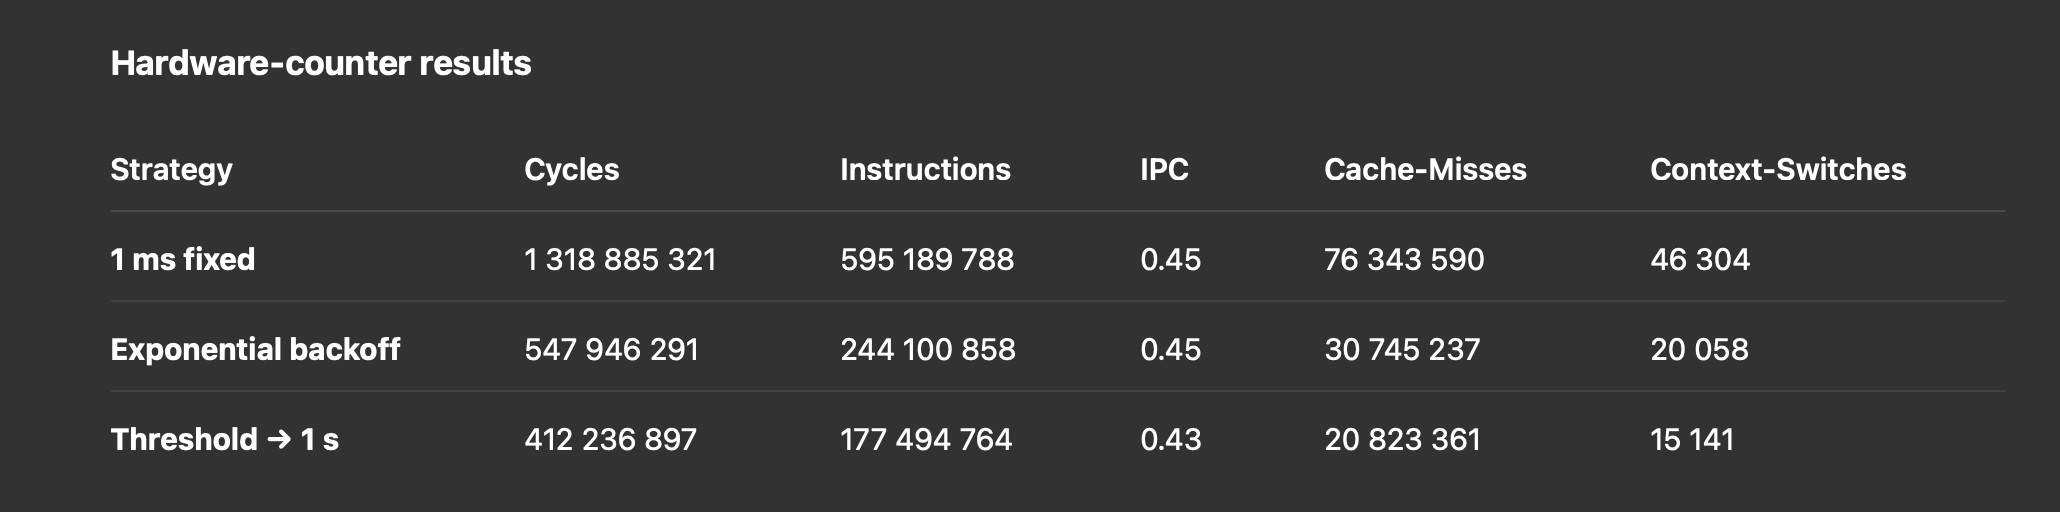Select the Exponential backoff row label
The width and height of the screenshot is (2060, 512).
255,350
